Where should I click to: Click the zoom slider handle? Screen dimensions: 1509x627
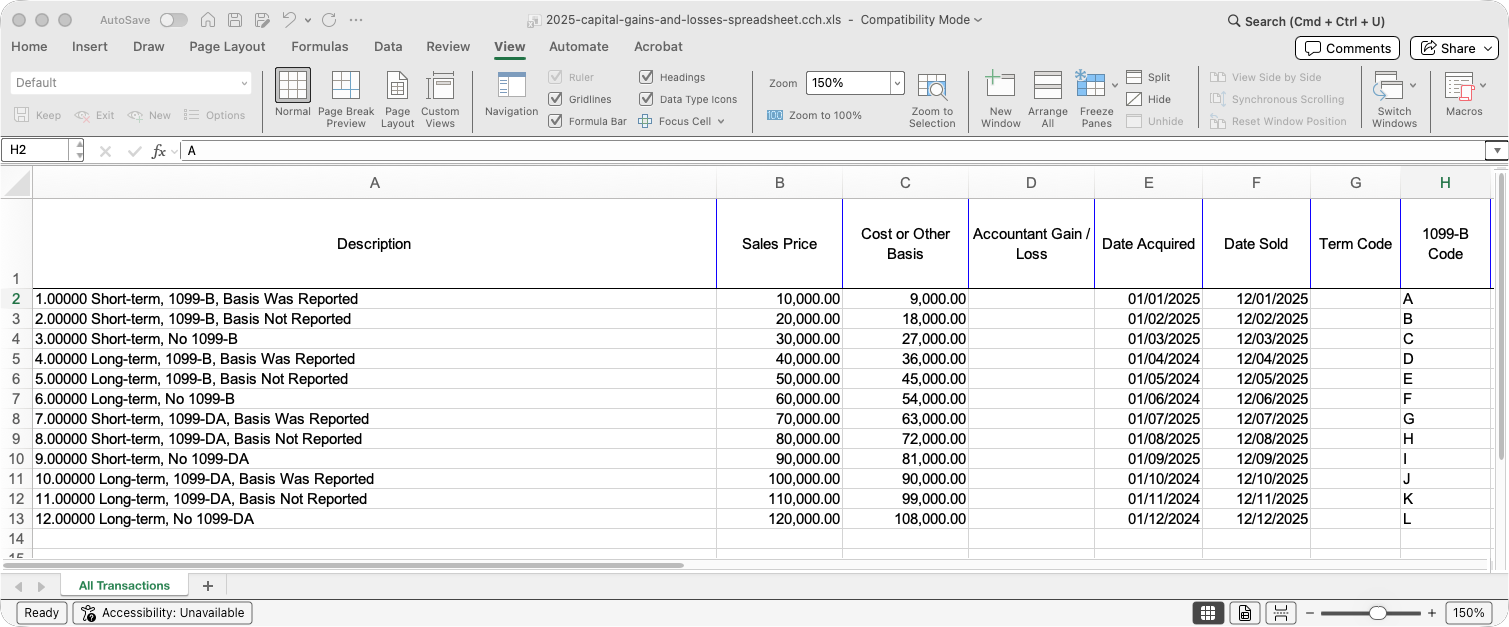(x=1377, y=613)
